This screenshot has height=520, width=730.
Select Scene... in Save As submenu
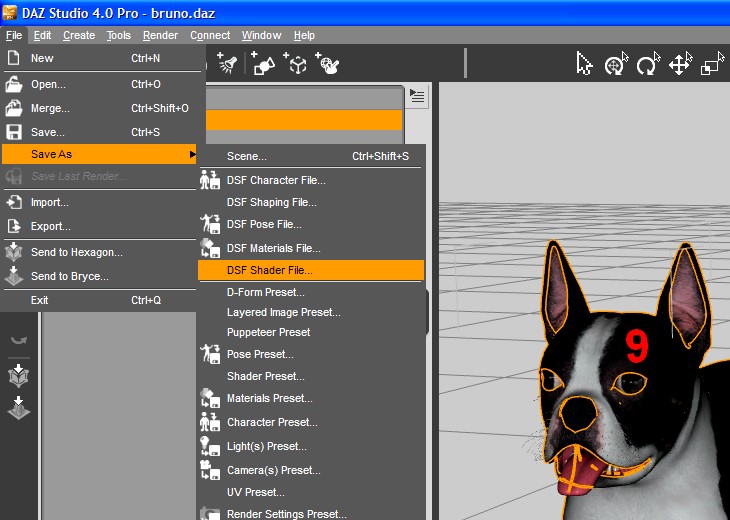click(311, 156)
